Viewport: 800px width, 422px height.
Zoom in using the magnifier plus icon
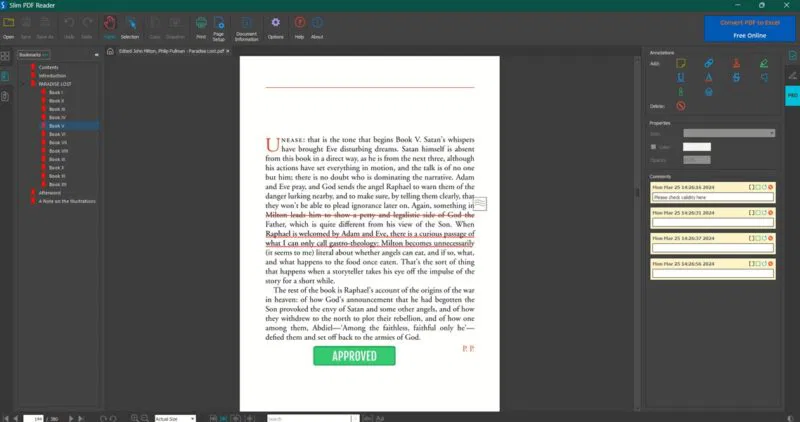pos(135,418)
